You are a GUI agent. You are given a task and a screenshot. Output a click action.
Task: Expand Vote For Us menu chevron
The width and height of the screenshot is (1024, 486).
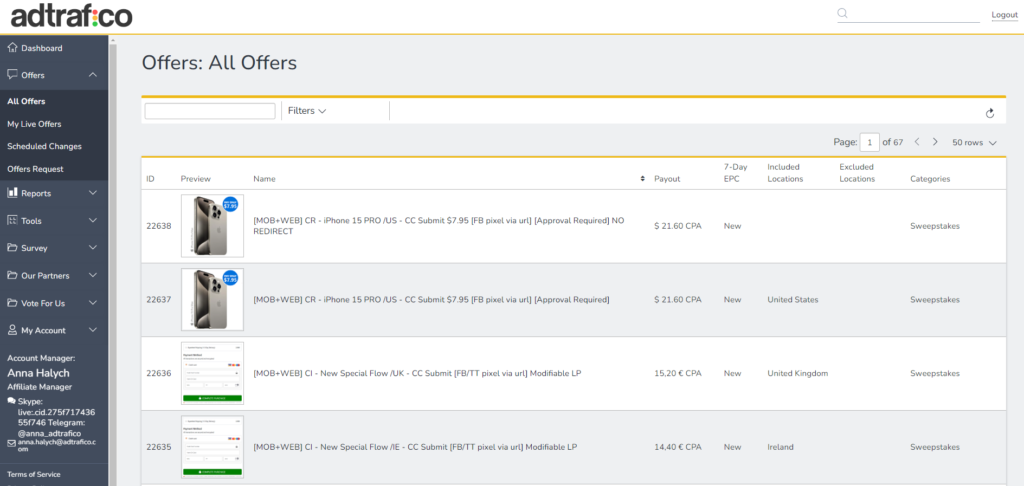[x=93, y=303]
